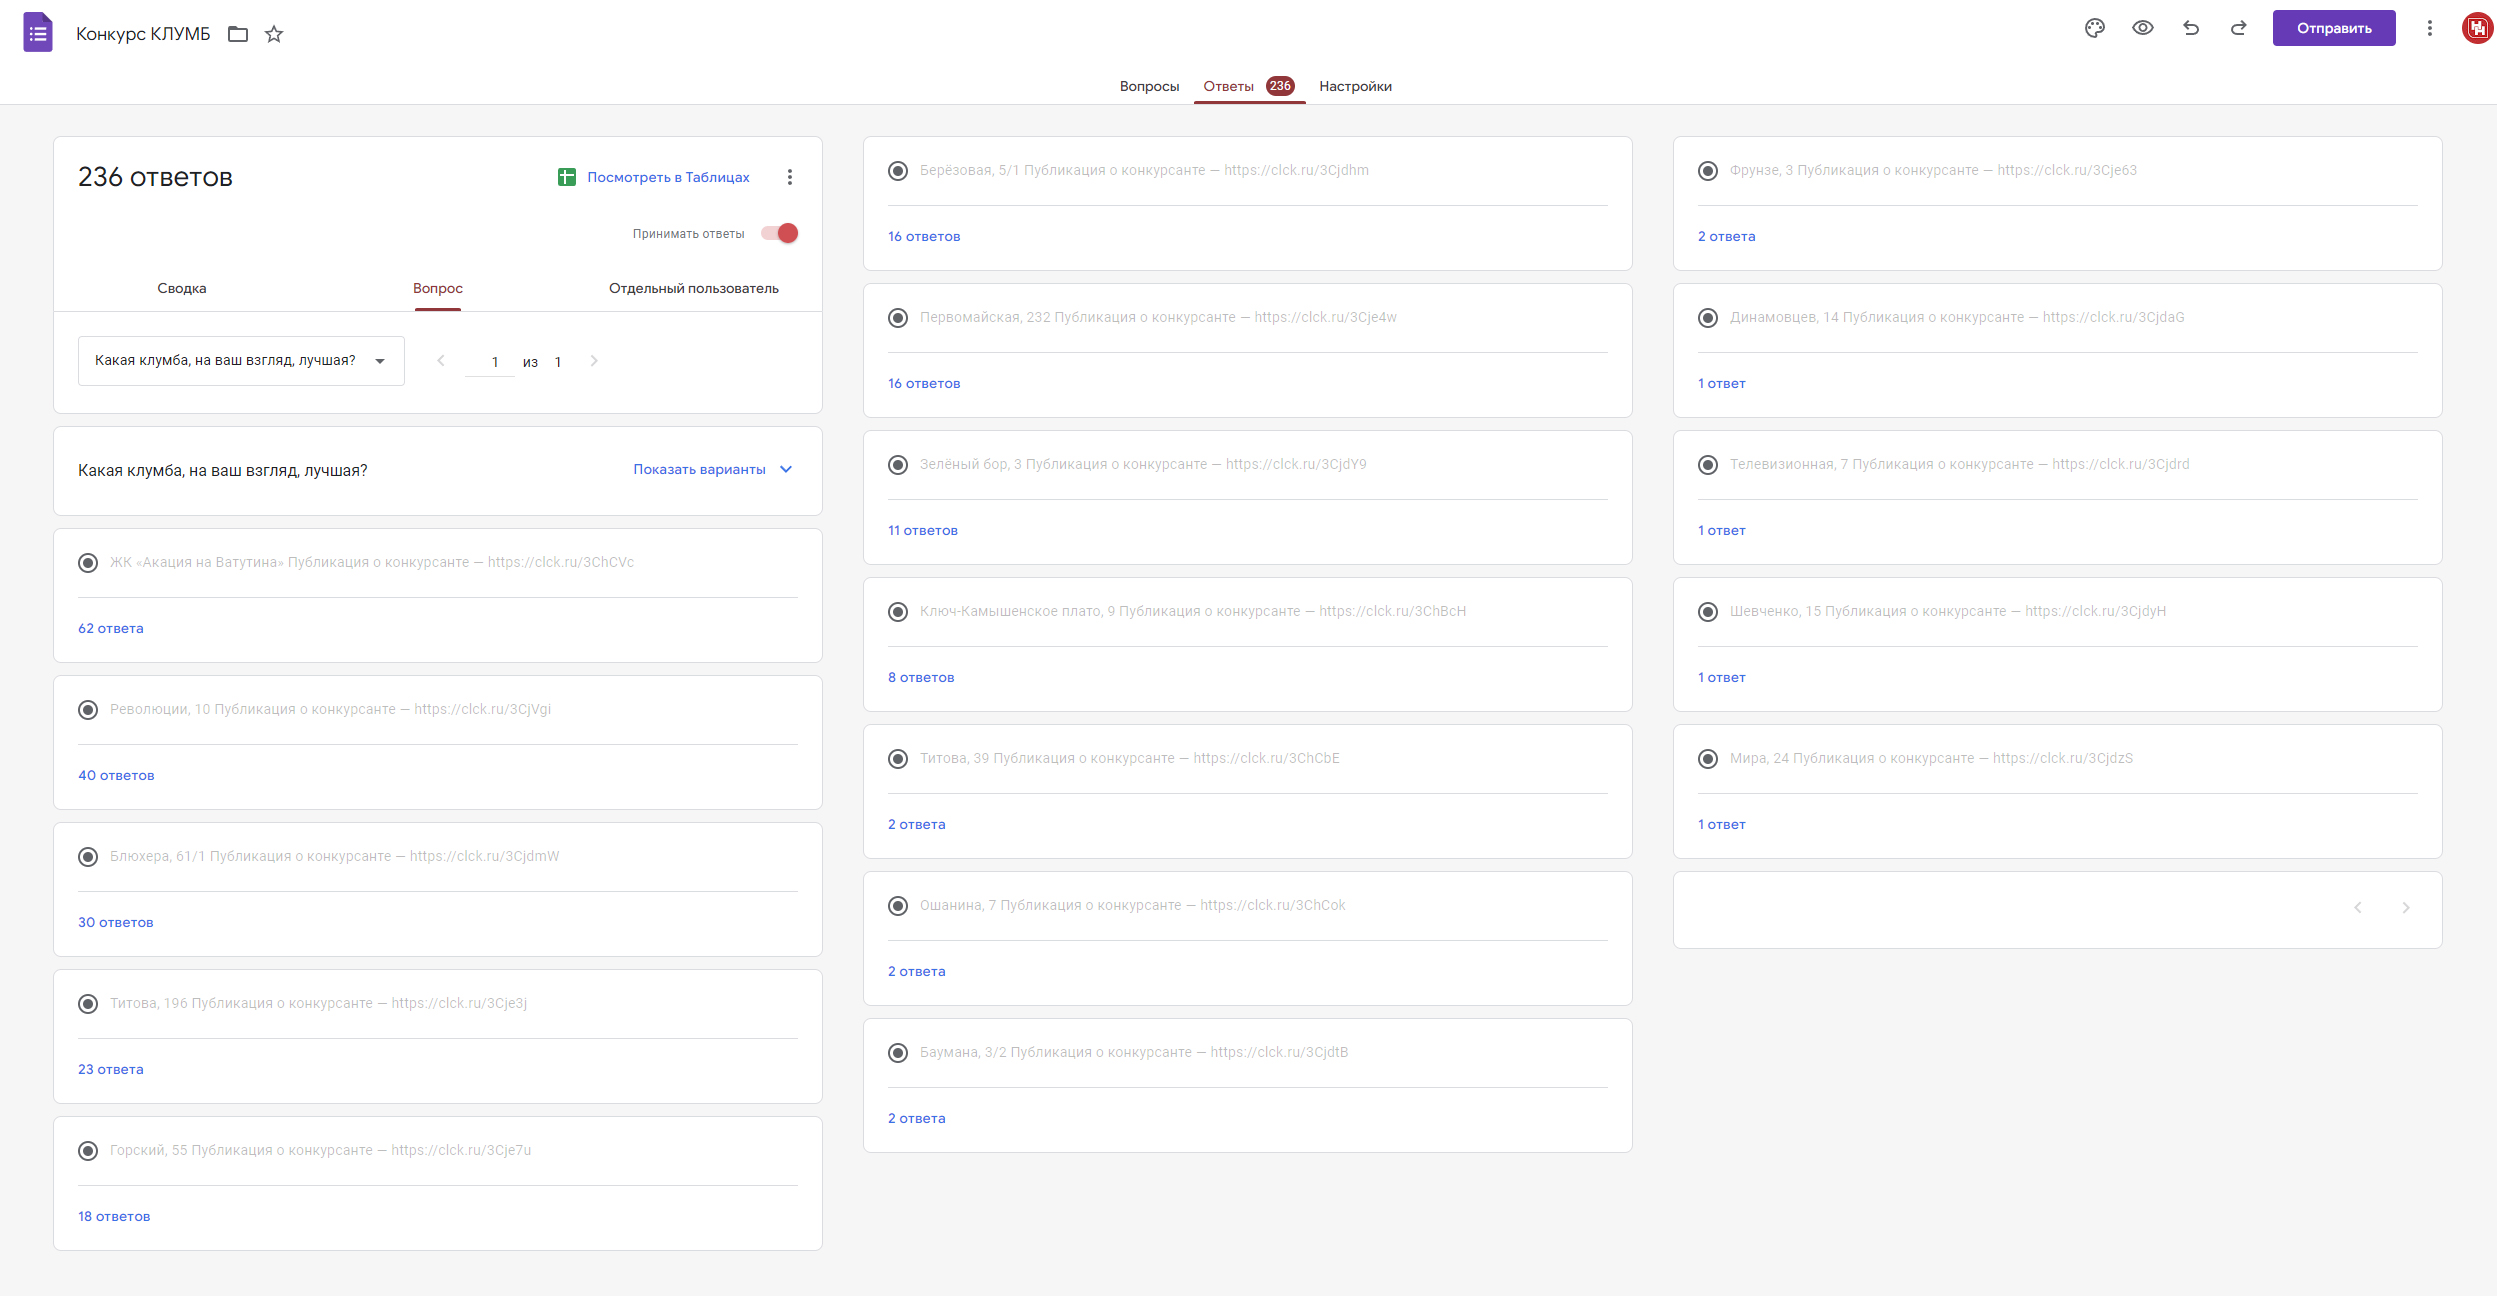This screenshot has width=2497, height=1296.
Task: Click the undo arrow icon
Action: [x=2190, y=28]
